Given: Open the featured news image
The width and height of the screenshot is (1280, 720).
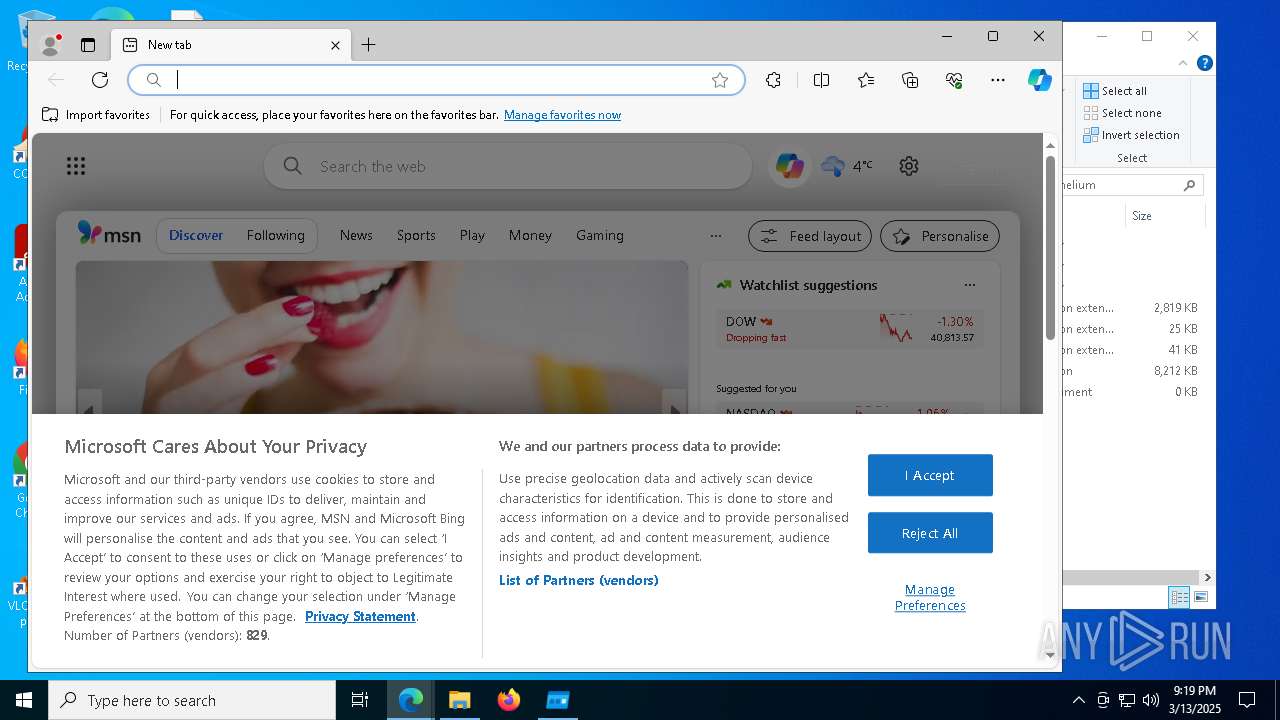Looking at the screenshot, I should pyautogui.click(x=382, y=338).
